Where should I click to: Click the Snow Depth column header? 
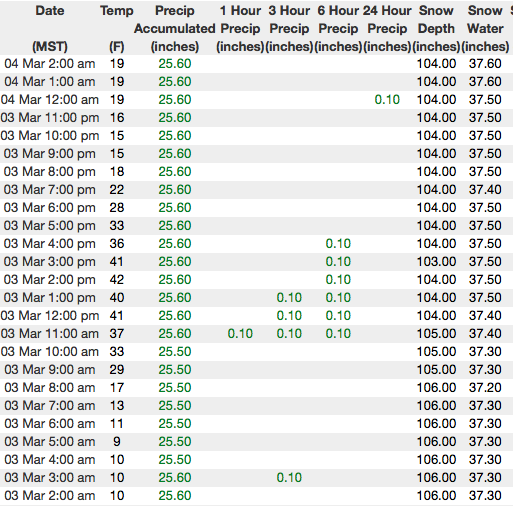(x=436, y=29)
